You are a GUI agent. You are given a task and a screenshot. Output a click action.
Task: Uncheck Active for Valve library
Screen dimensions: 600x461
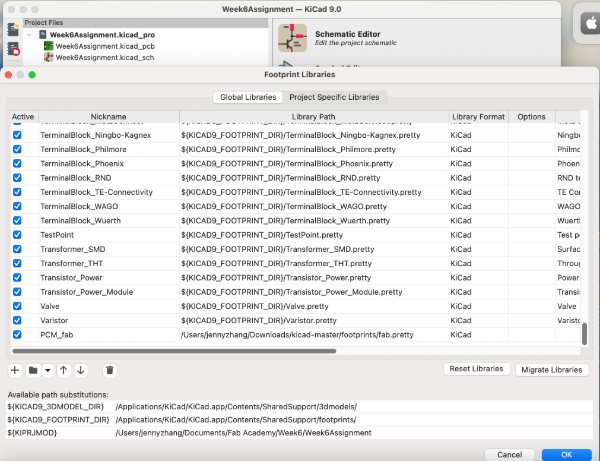(17, 306)
